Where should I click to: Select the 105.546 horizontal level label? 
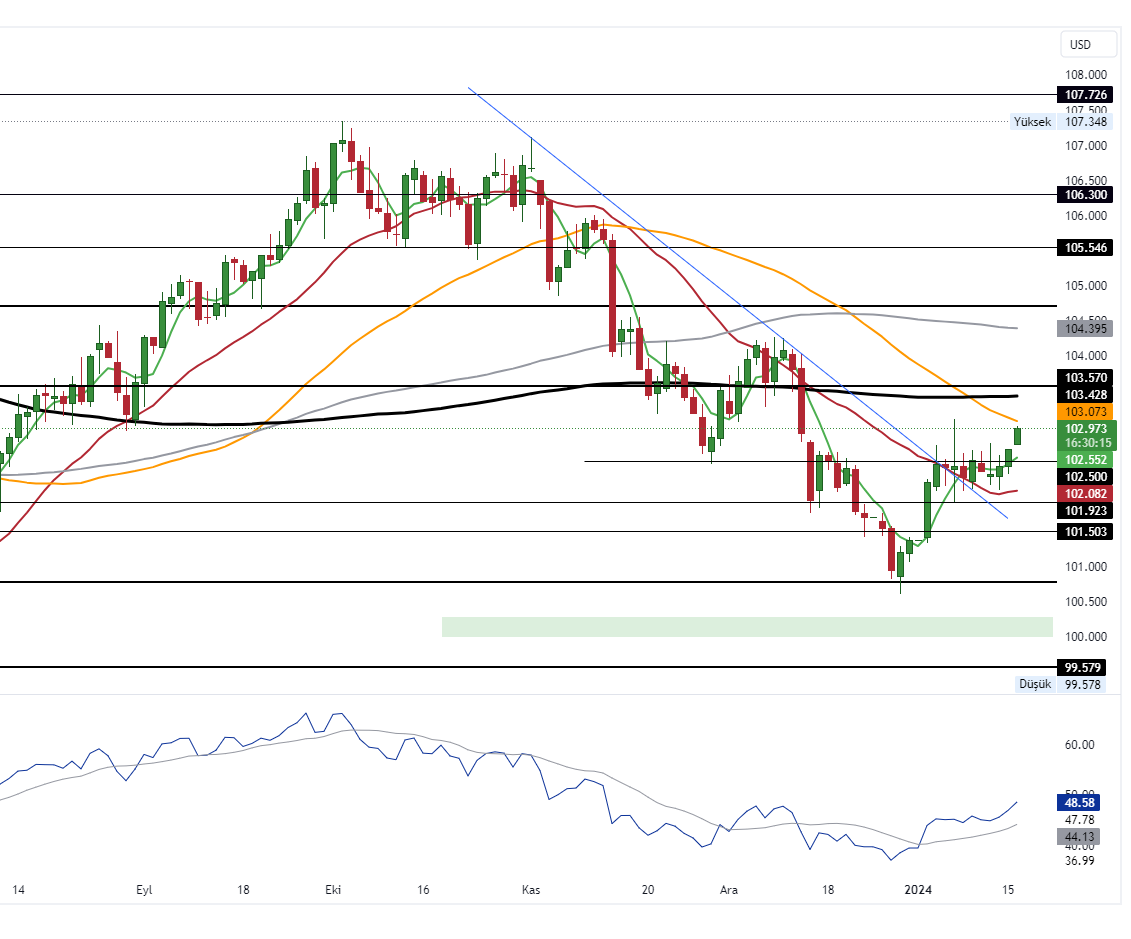1084,247
